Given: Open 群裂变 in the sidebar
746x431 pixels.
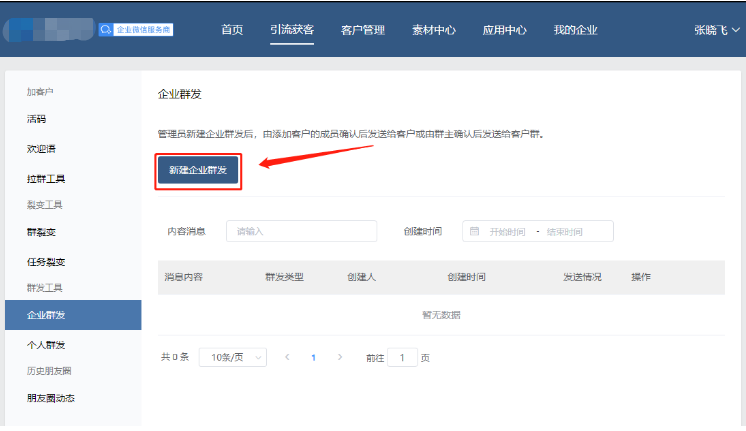Looking at the screenshot, I should [41, 232].
